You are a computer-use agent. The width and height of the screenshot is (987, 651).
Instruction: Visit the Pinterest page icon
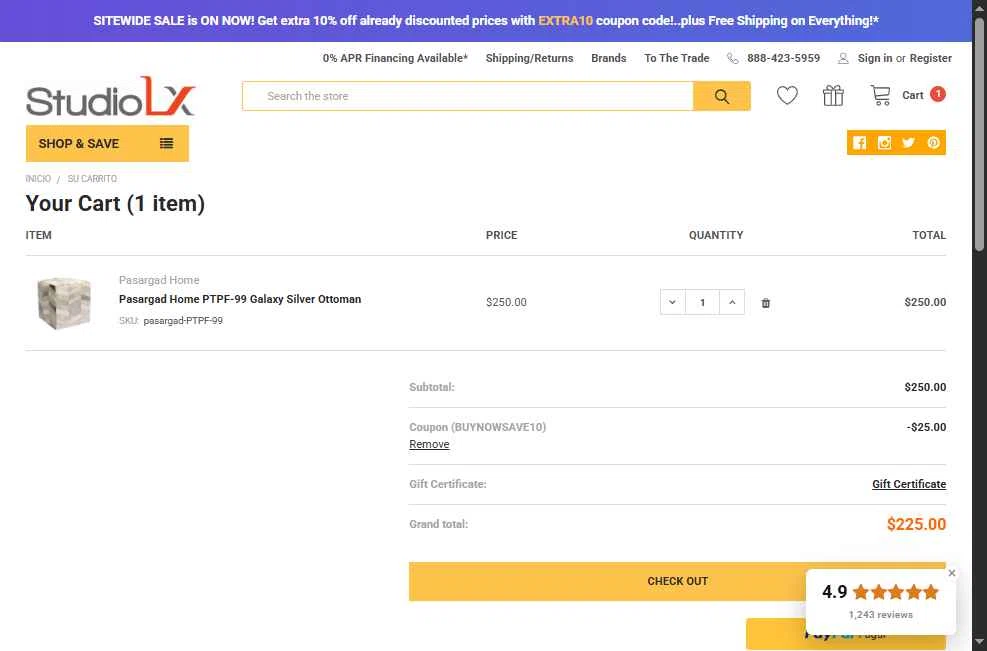coord(933,143)
